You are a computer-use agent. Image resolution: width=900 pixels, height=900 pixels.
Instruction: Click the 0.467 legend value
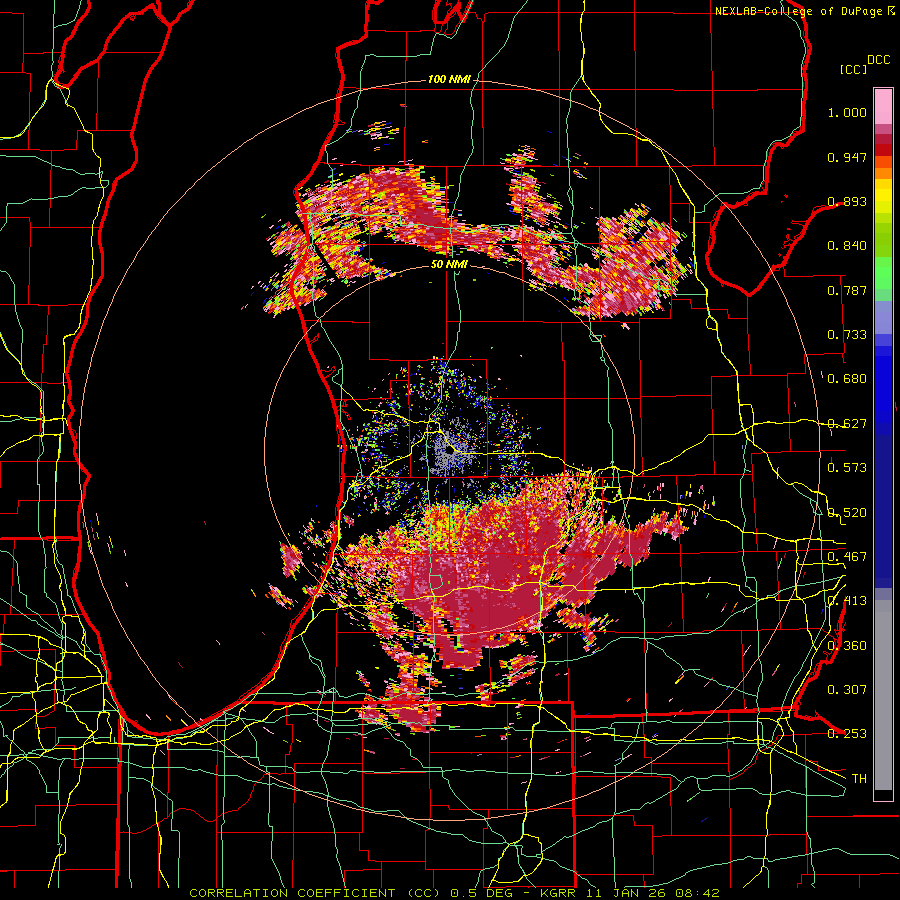click(x=847, y=557)
